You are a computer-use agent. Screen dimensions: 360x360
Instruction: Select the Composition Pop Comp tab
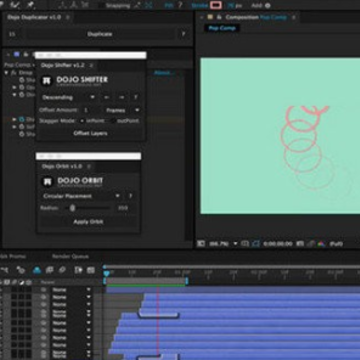pos(256,17)
